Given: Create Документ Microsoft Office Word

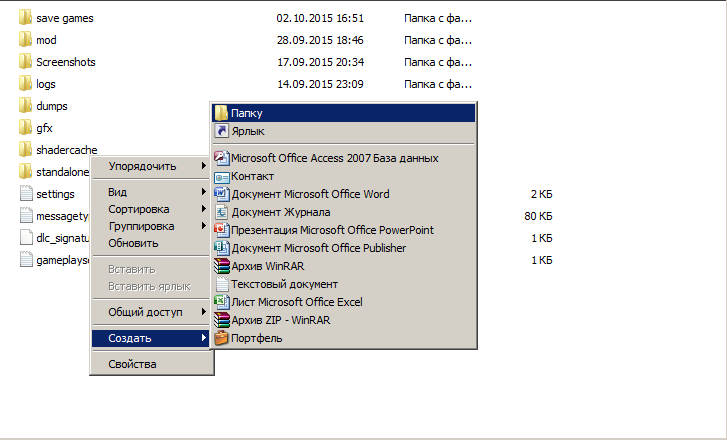Looking at the screenshot, I should pos(344,194).
